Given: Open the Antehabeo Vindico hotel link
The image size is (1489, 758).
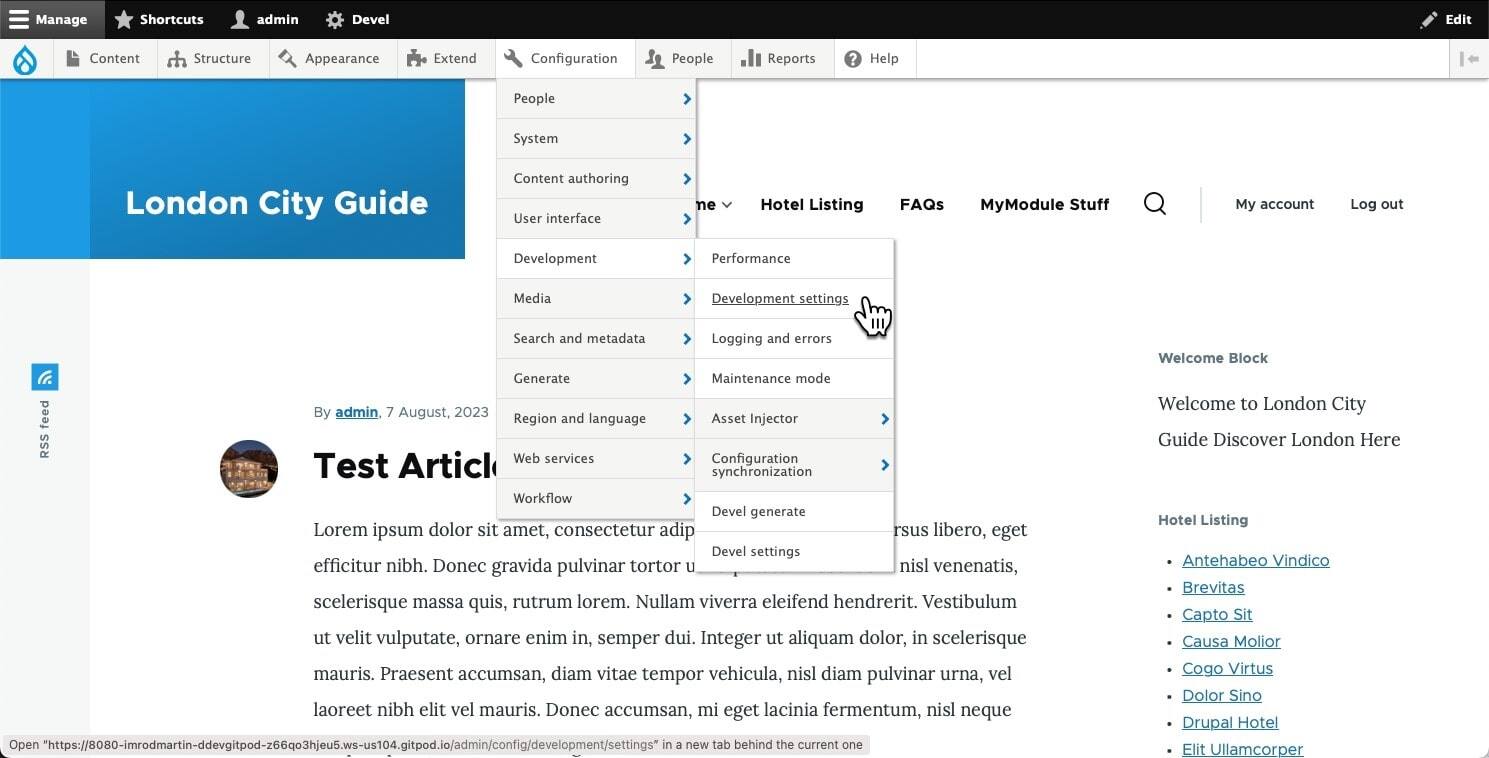Looking at the screenshot, I should (1256, 561).
